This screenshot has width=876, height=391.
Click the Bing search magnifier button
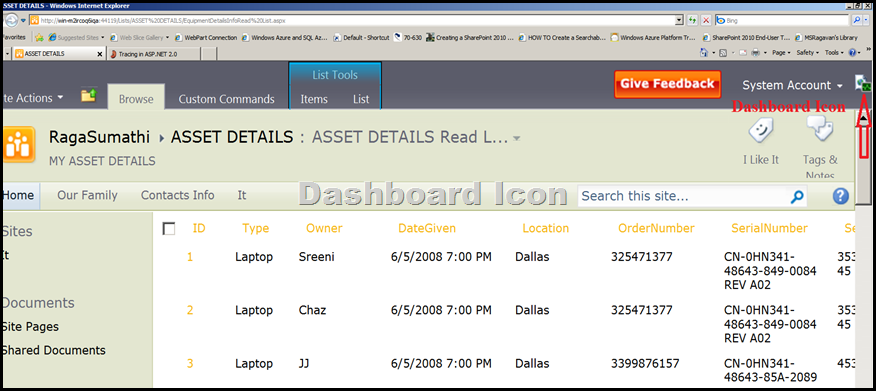(856, 20)
